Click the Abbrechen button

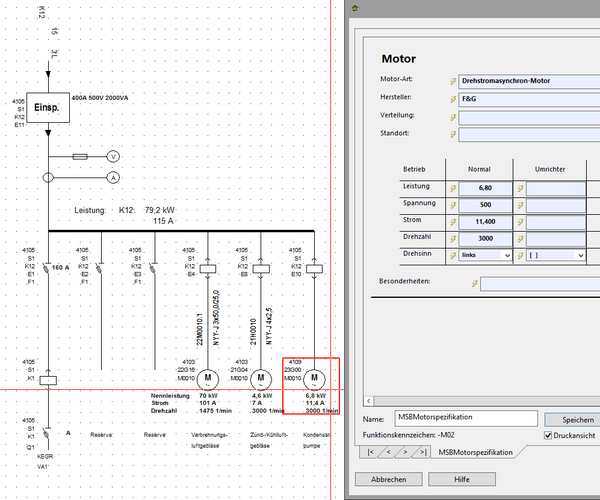389,479
